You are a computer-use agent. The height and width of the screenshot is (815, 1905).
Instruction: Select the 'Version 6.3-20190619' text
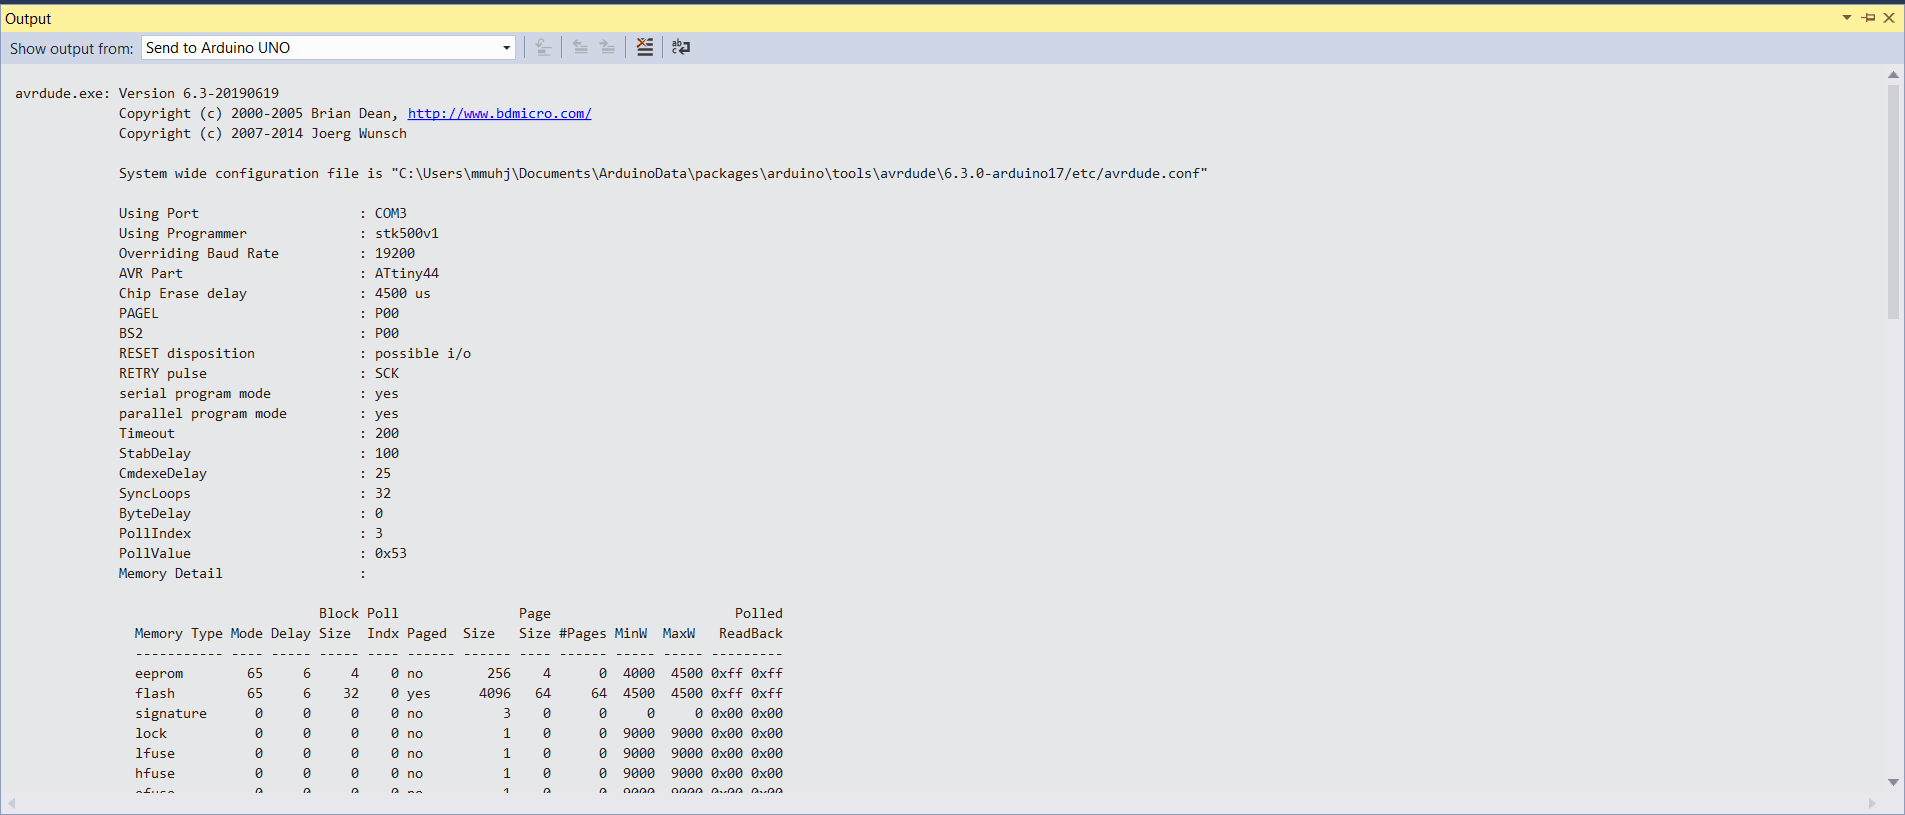(x=199, y=93)
